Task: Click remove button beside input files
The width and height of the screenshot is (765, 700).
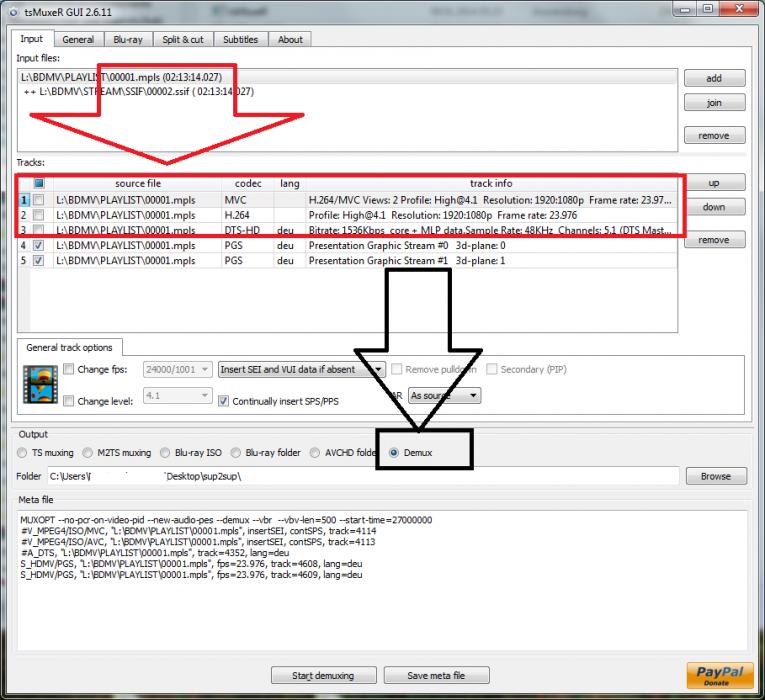Action: coord(714,135)
